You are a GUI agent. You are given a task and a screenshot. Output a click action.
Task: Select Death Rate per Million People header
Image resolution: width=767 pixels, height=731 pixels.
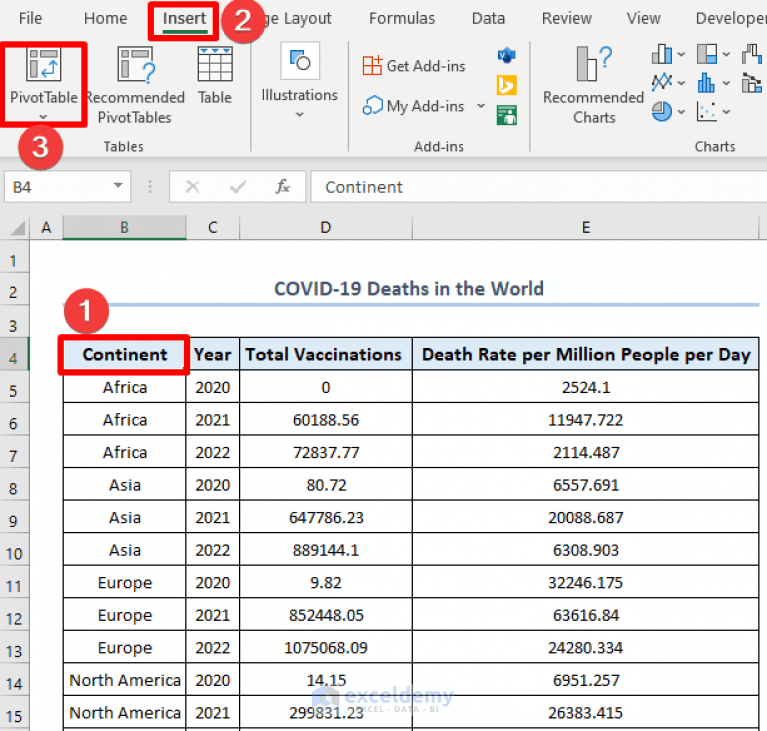coord(586,354)
